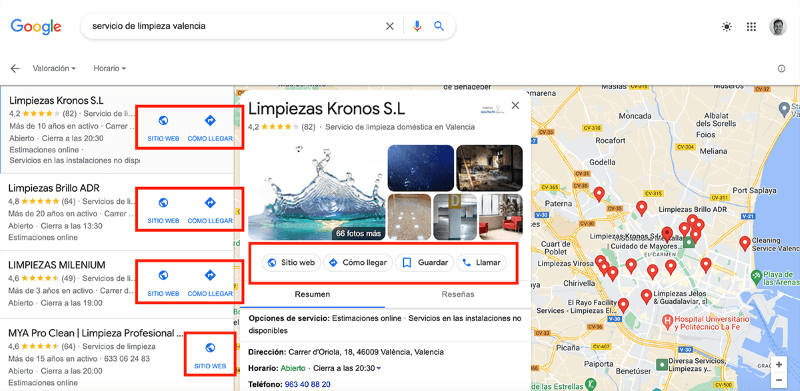Click the Llamar button
Viewport: 800px width, 391px height.
(x=482, y=263)
